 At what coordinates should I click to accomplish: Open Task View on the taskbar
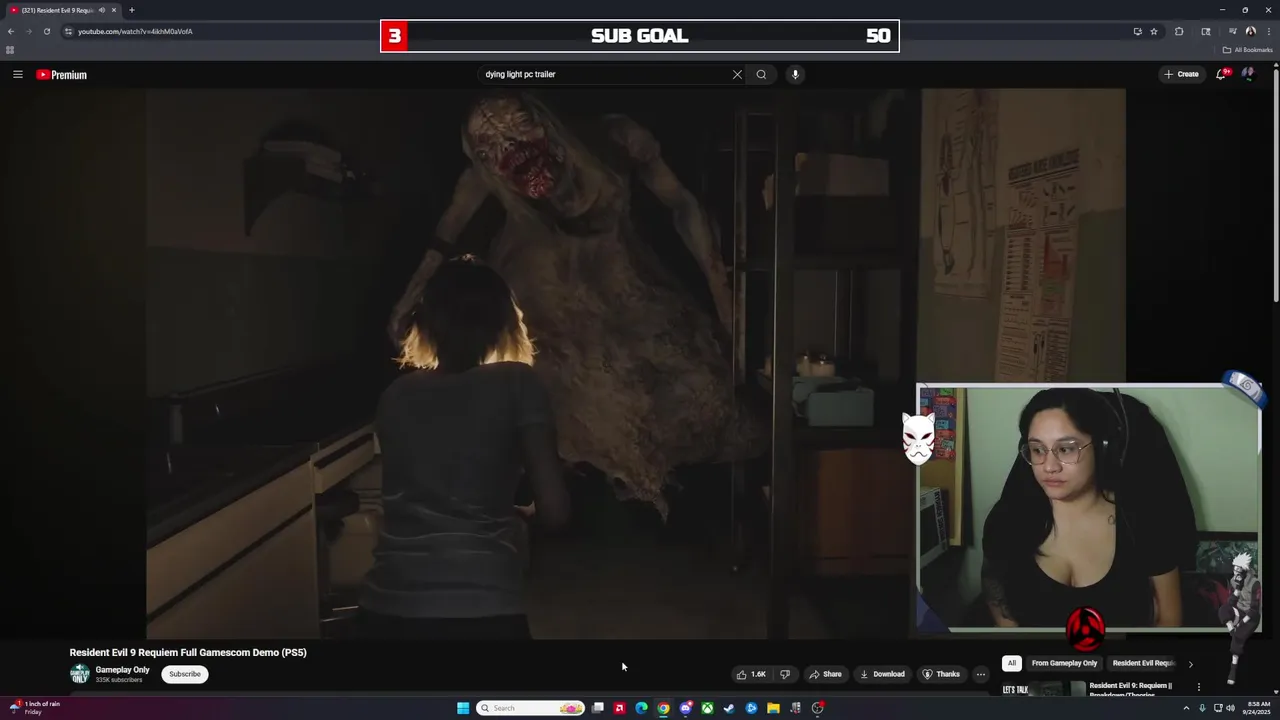coord(597,708)
